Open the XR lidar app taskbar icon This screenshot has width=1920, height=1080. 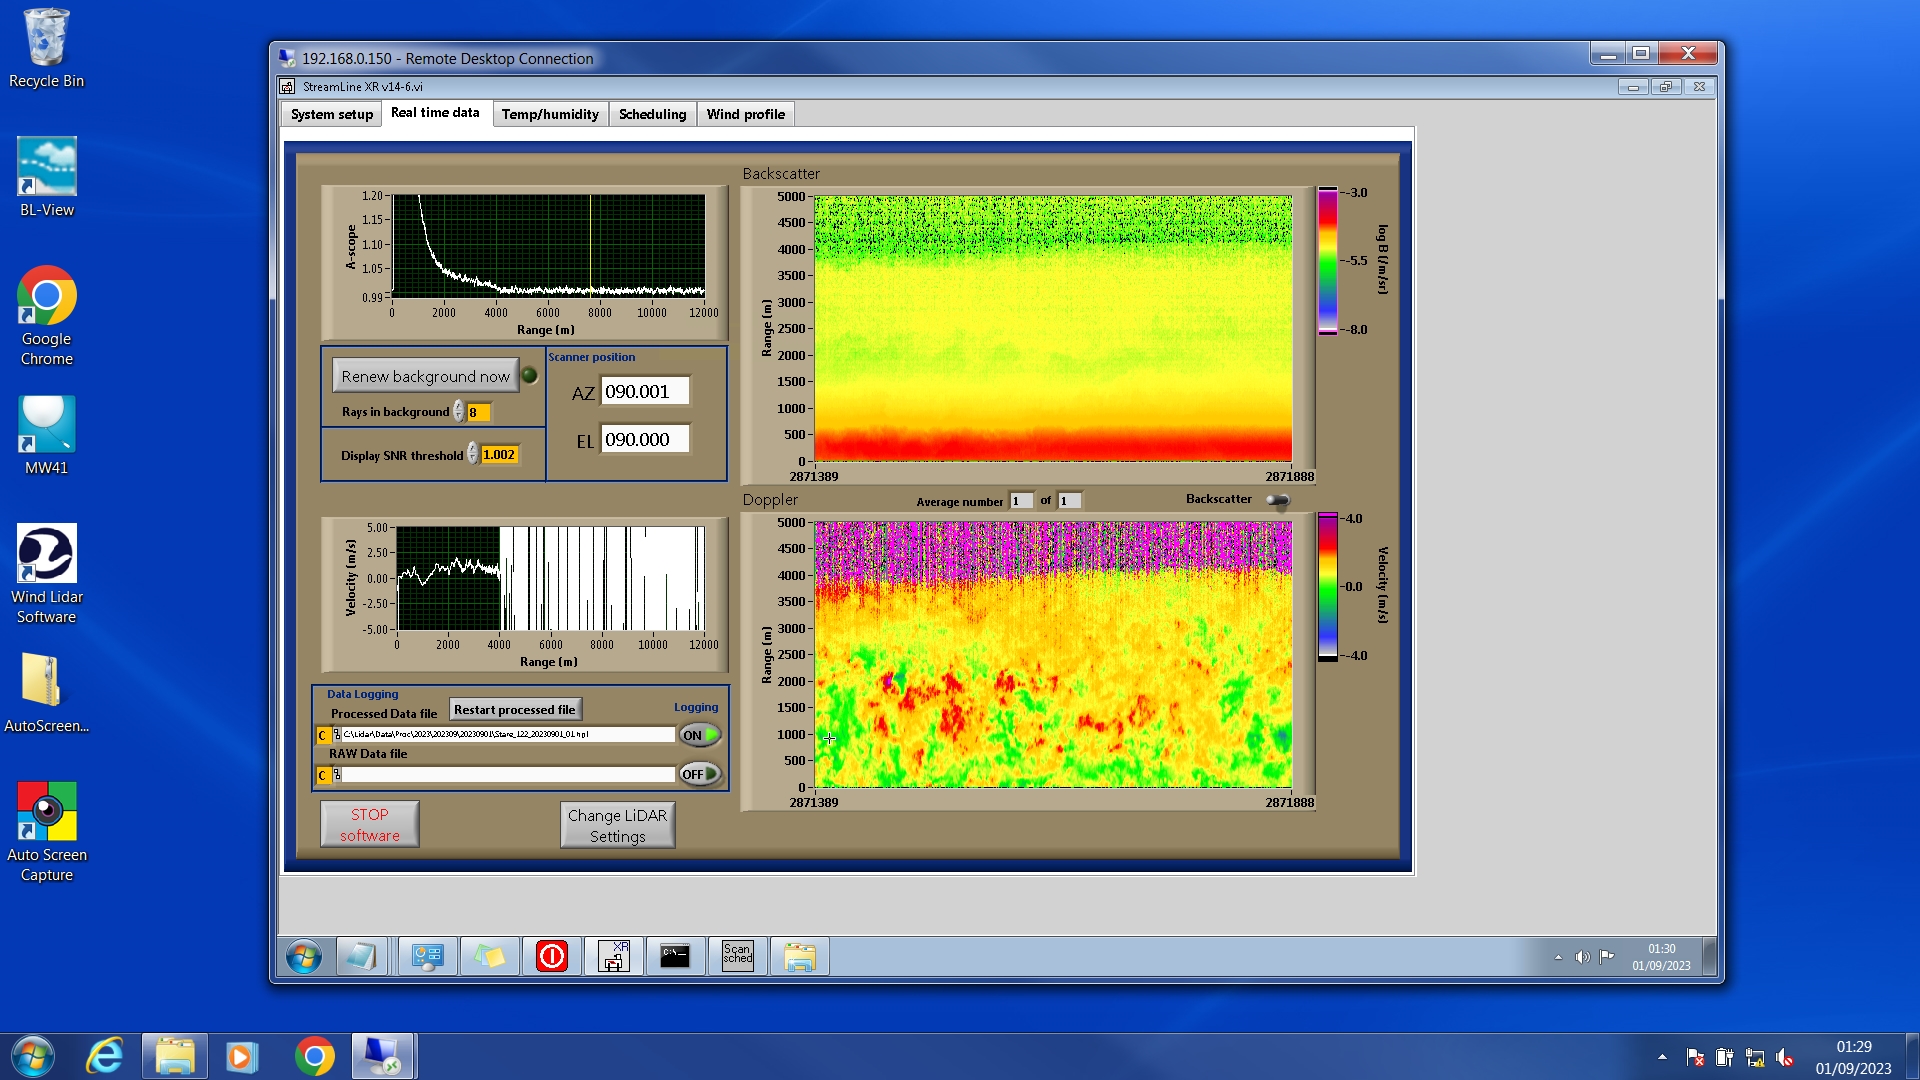[x=613, y=956]
